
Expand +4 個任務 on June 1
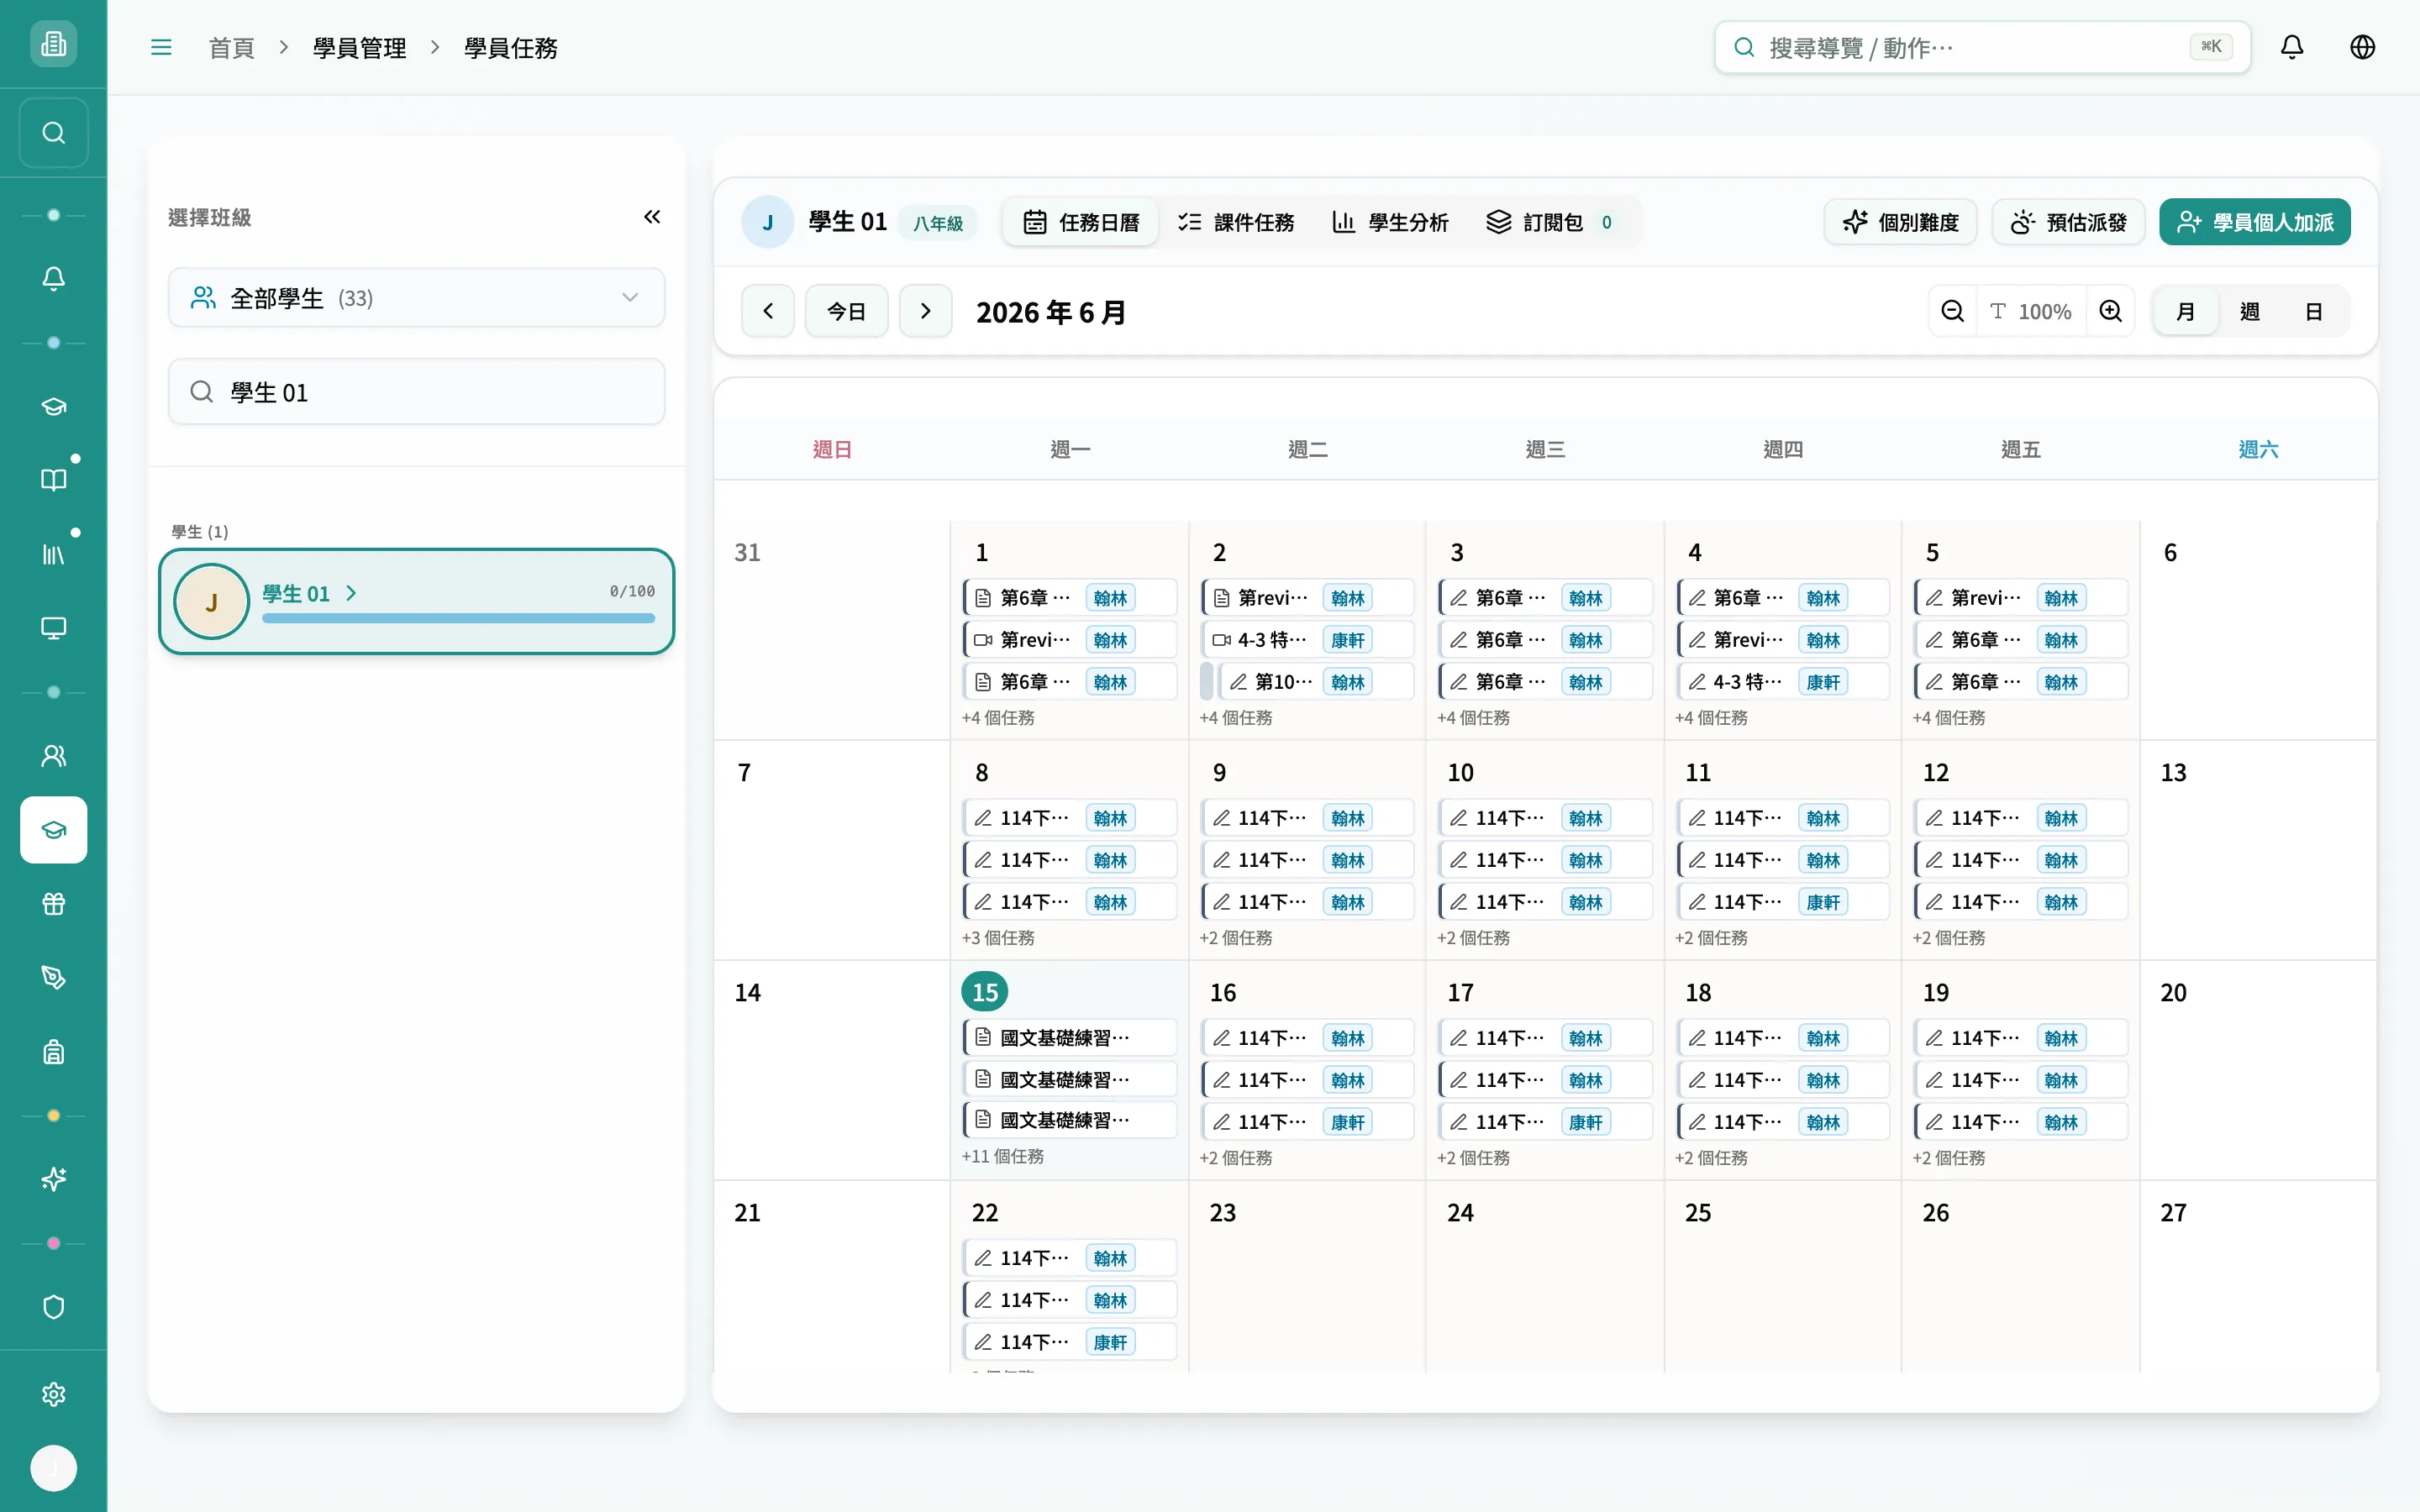point(998,718)
